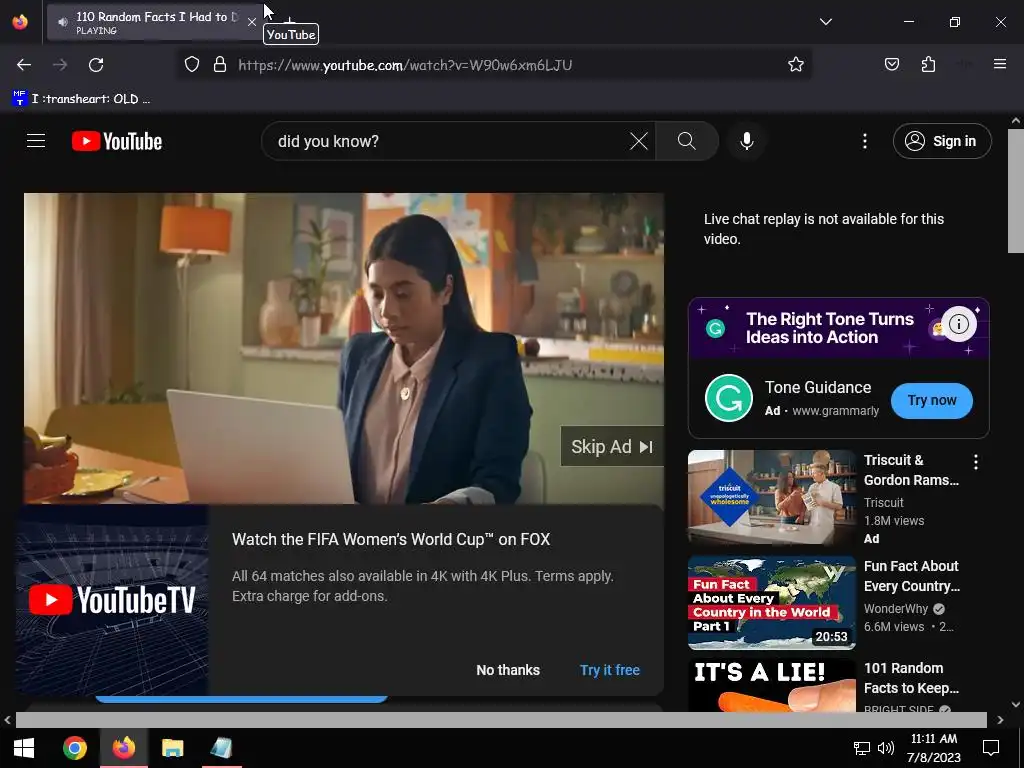Open Fun Fact About Every Country thumbnail
Image resolution: width=1024 pixels, height=768 pixels.
coord(772,603)
